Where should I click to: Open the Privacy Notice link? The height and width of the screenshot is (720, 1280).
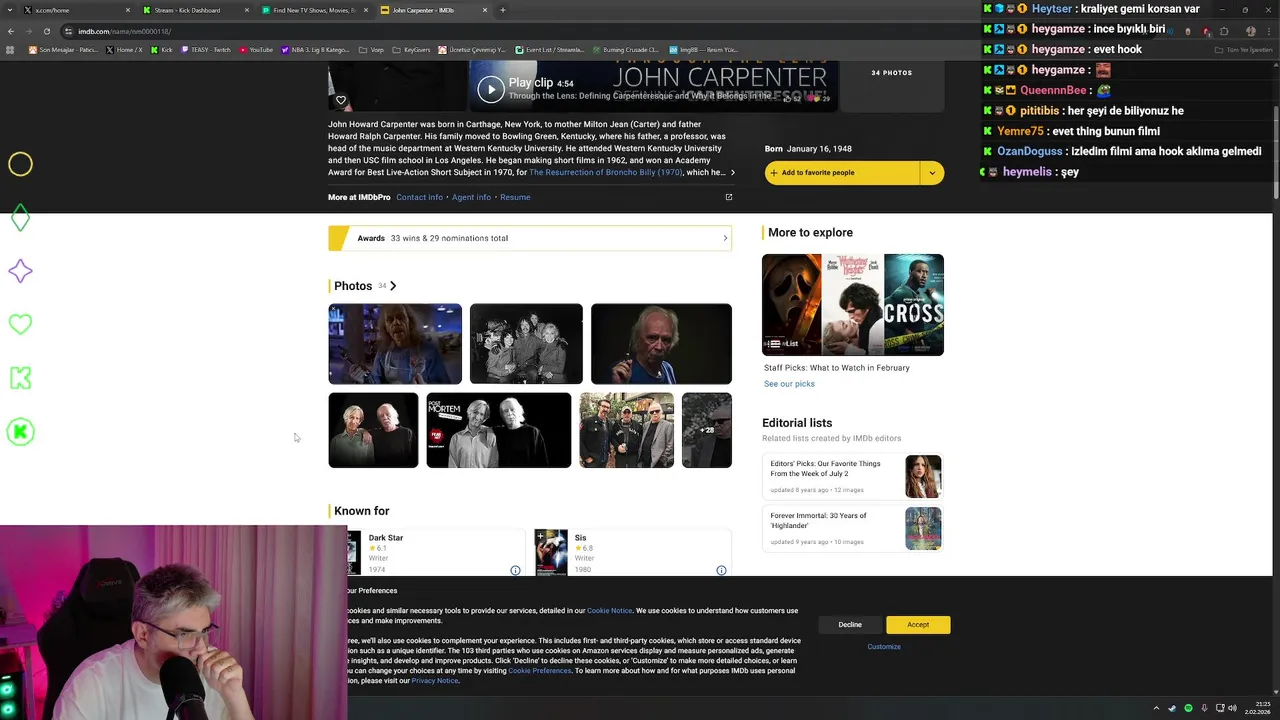[435, 681]
